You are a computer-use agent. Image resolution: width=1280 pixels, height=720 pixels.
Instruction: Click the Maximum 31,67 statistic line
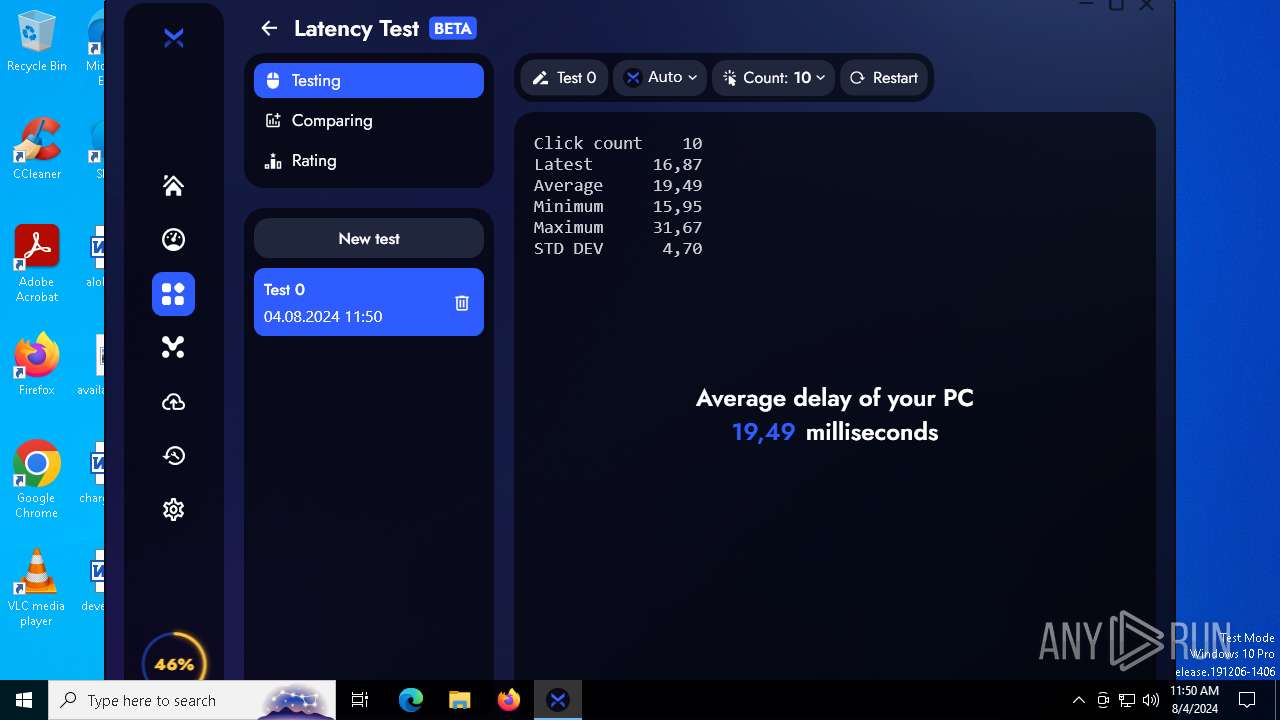click(x=618, y=228)
